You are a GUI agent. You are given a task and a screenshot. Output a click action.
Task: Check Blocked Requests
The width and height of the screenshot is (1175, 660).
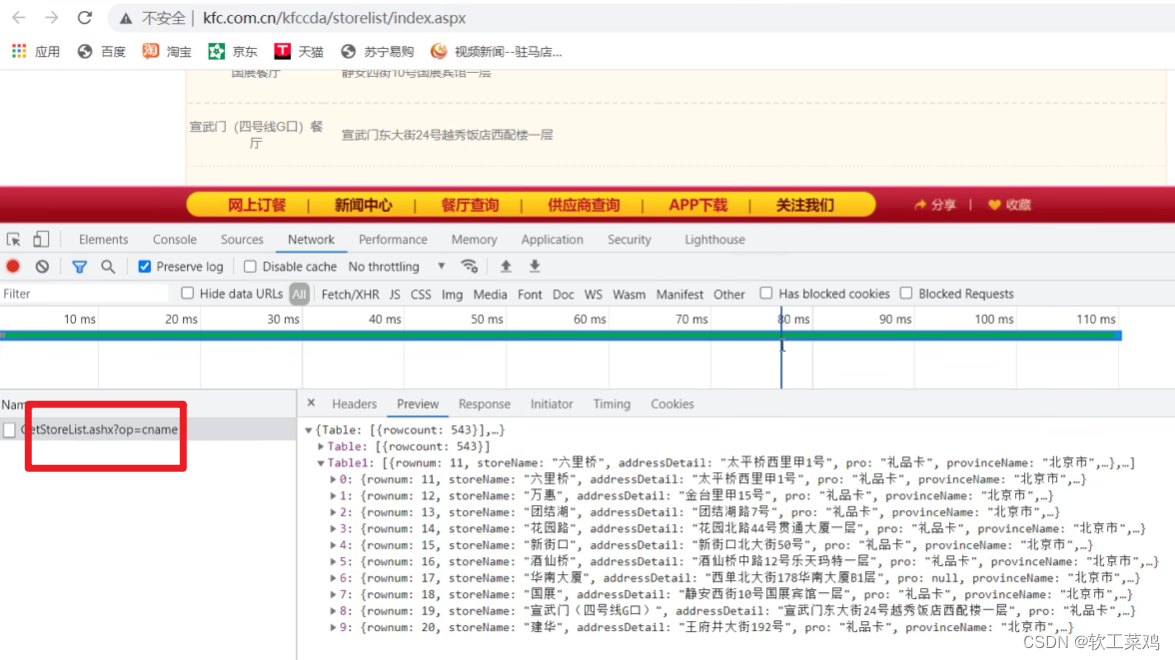click(x=906, y=293)
